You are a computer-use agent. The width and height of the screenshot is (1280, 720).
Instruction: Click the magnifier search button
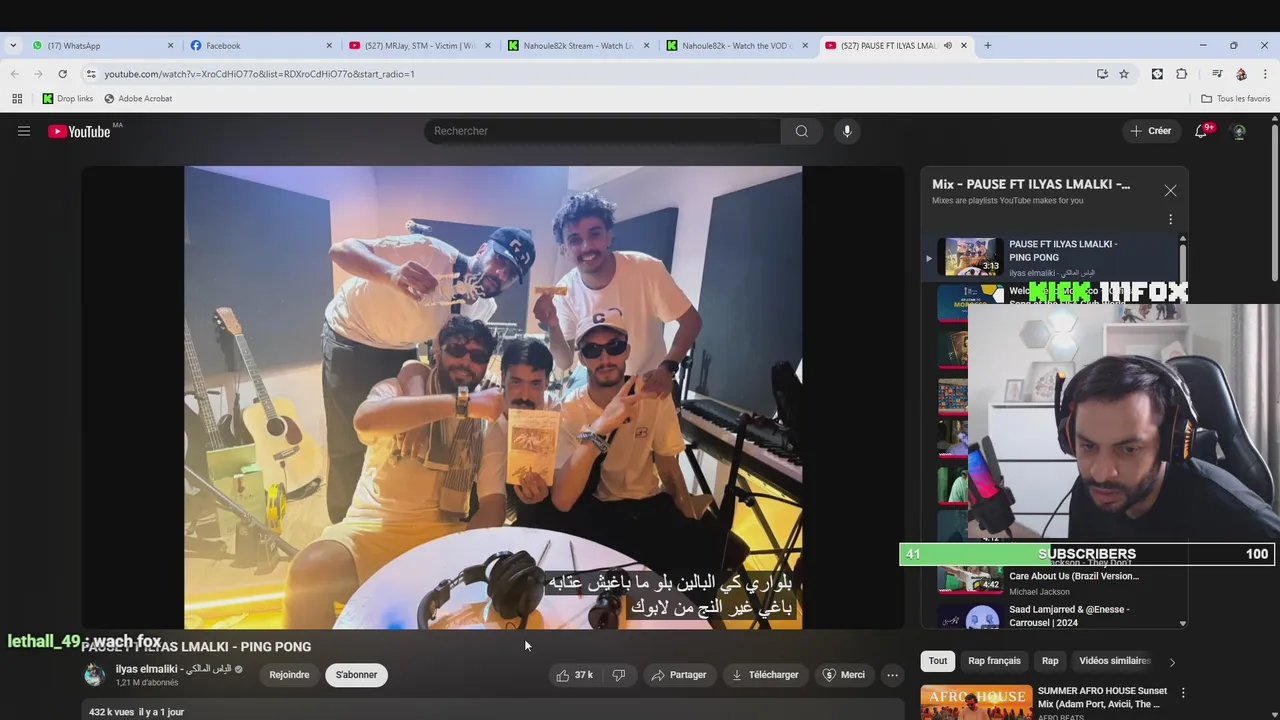click(x=802, y=131)
